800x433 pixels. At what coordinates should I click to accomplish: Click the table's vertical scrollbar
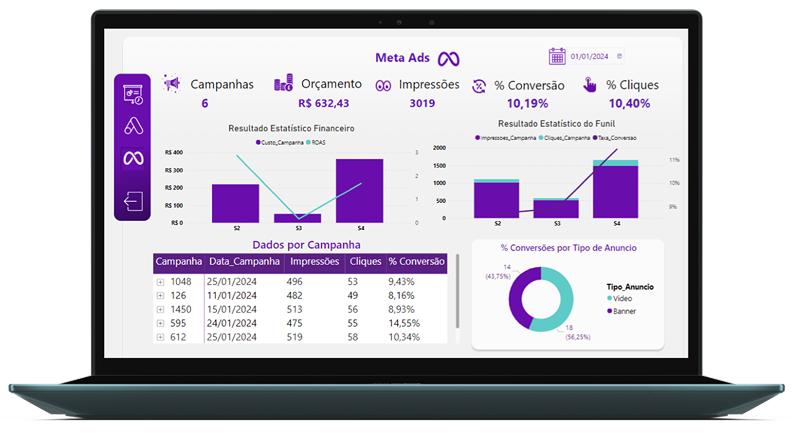[457, 290]
